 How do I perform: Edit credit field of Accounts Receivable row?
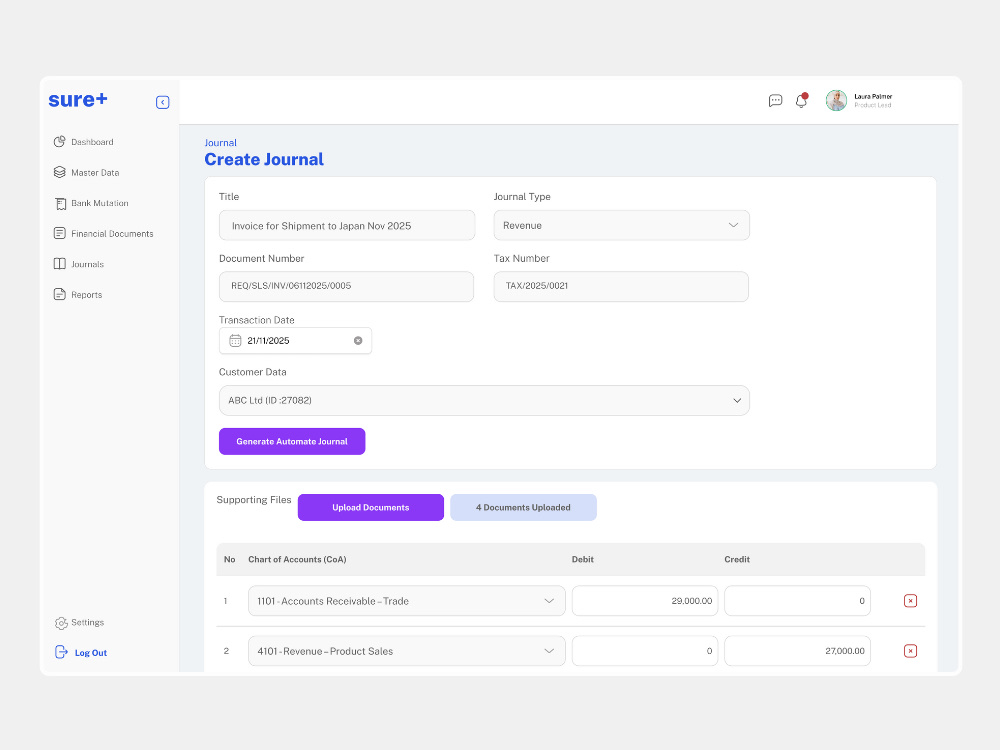(x=797, y=601)
